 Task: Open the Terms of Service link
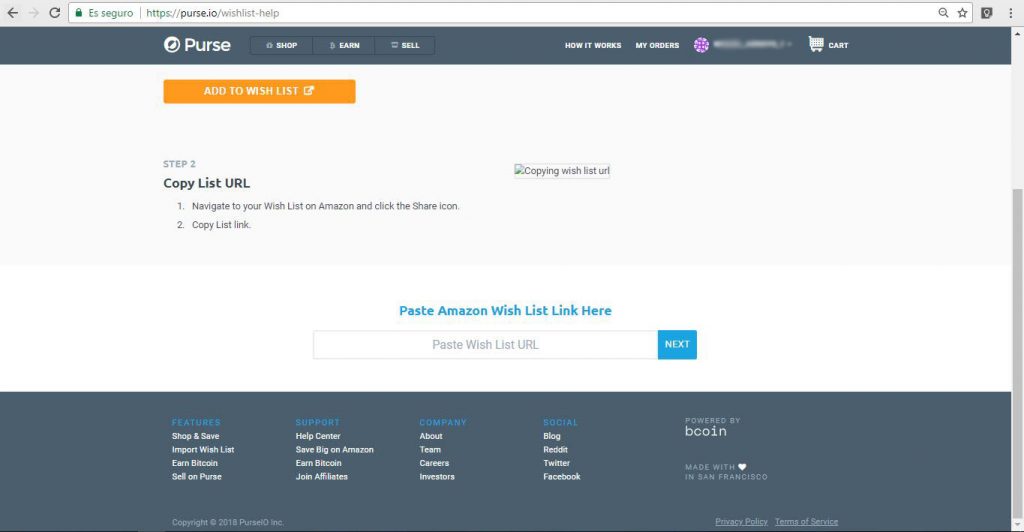click(x=806, y=522)
